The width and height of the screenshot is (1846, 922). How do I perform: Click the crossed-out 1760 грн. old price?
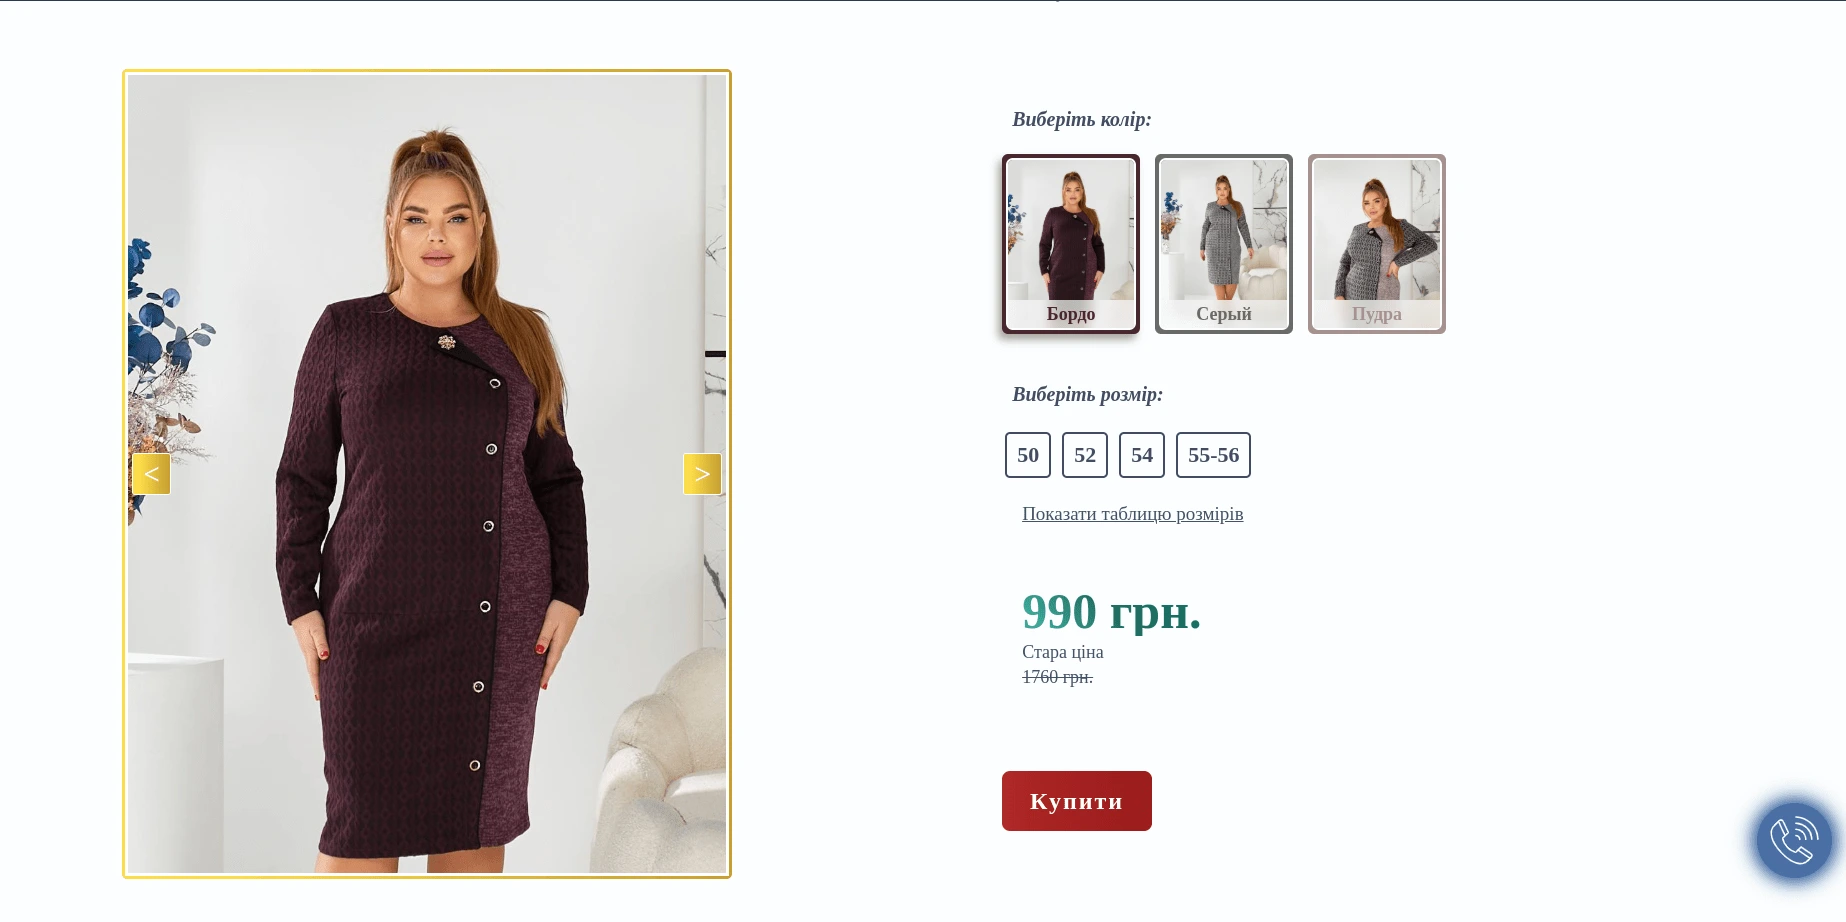click(x=1057, y=677)
